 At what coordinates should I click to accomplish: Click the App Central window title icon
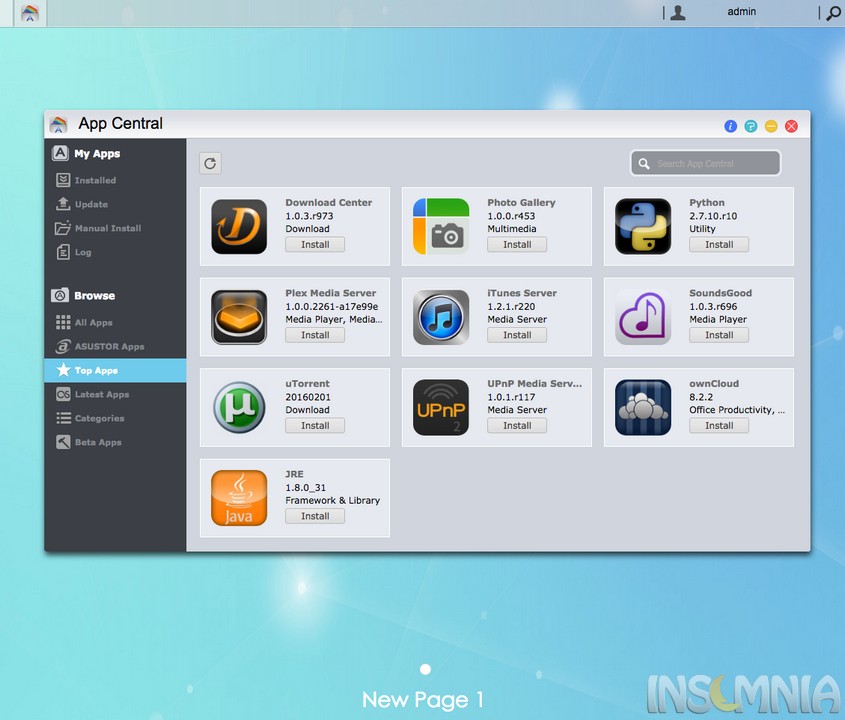click(x=58, y=124)
